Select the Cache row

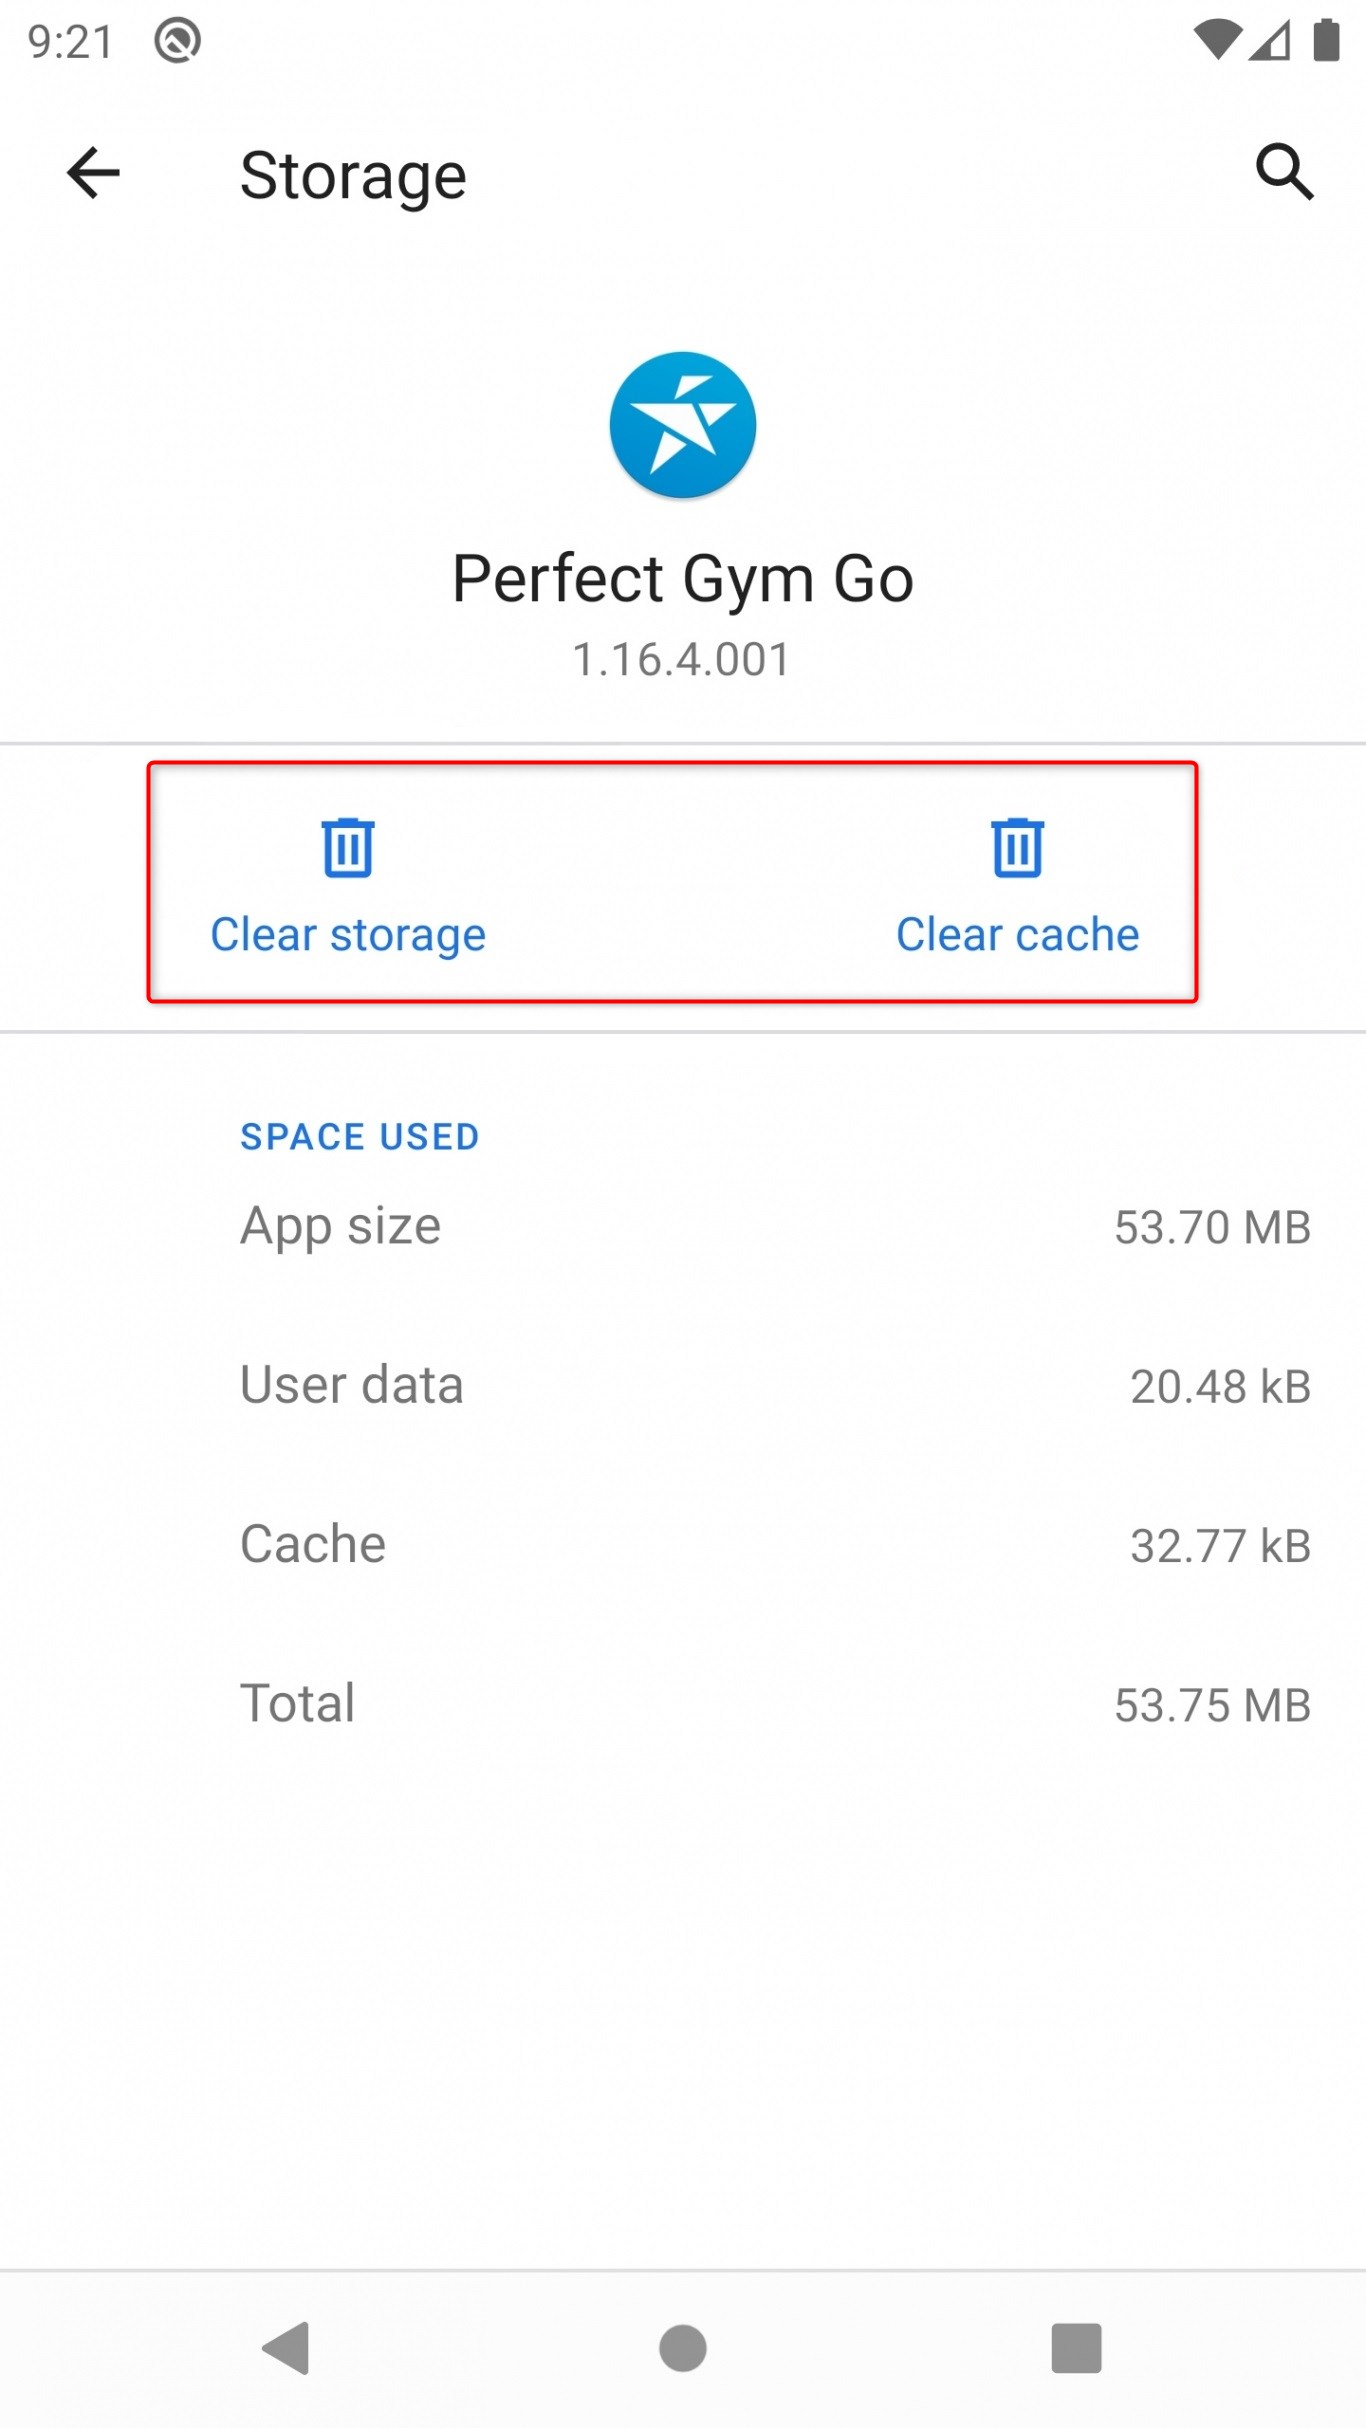(683, 1545)
